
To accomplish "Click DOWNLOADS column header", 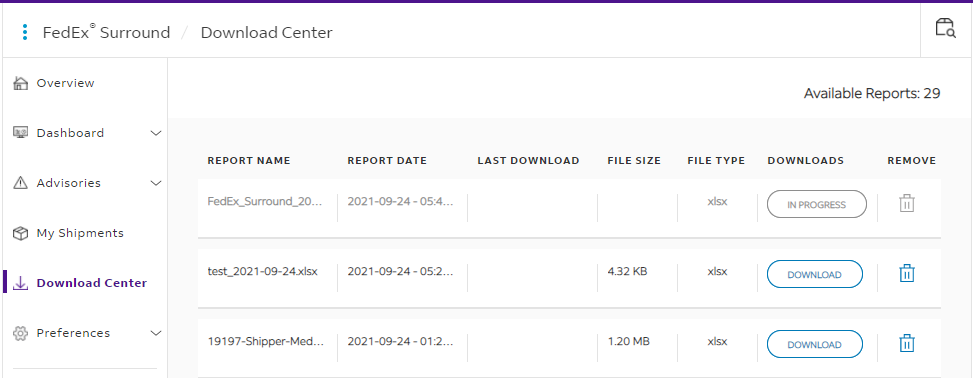I will coord(805,161).
